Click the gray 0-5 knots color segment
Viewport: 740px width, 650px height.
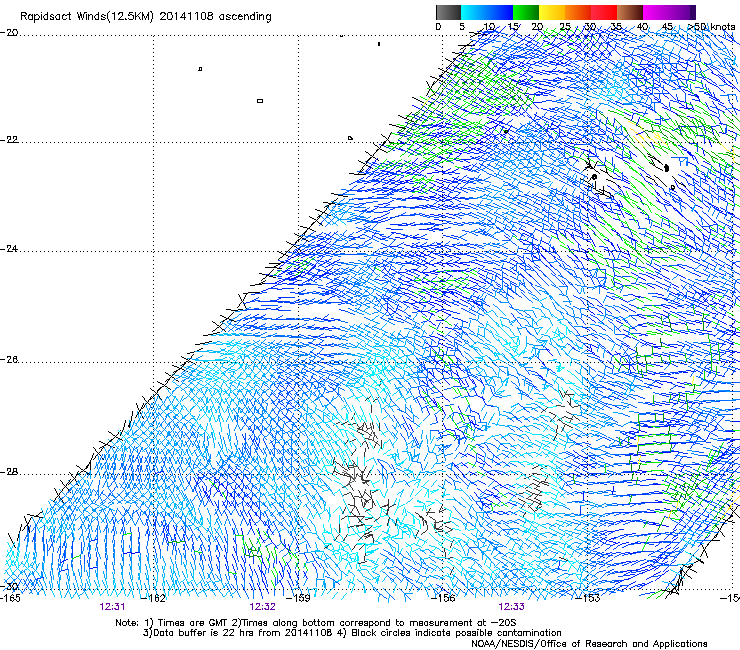click(x=449, y=12)
